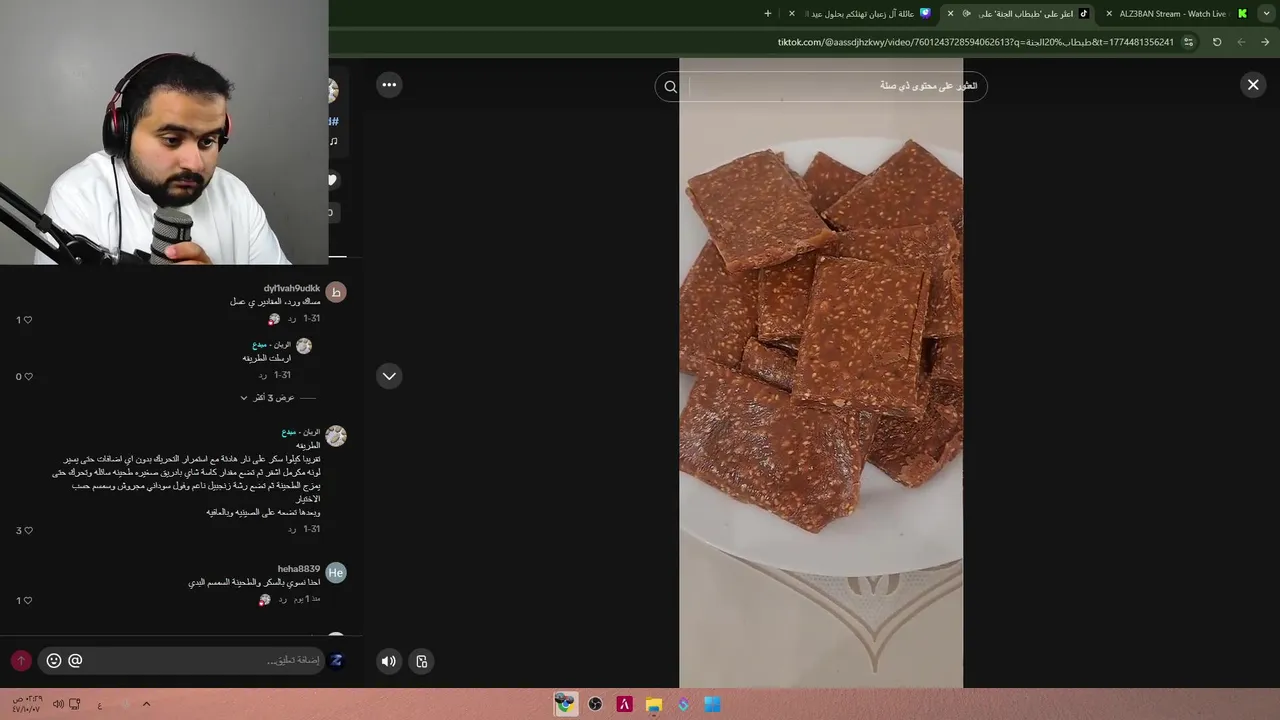Screen dimensions: 1280x720
Task: Open the tab search dropdown chevron
Action: click(1266, 14)
